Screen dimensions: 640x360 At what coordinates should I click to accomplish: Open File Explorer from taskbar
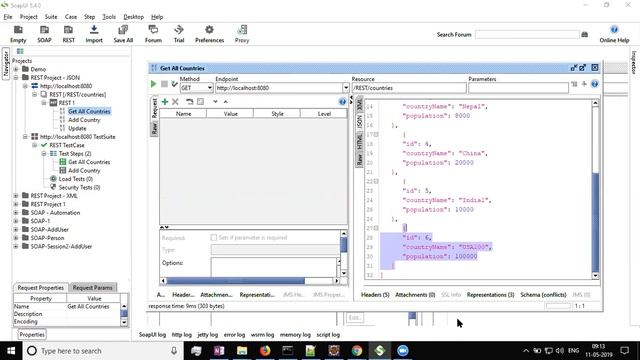(x=242, y=351)
